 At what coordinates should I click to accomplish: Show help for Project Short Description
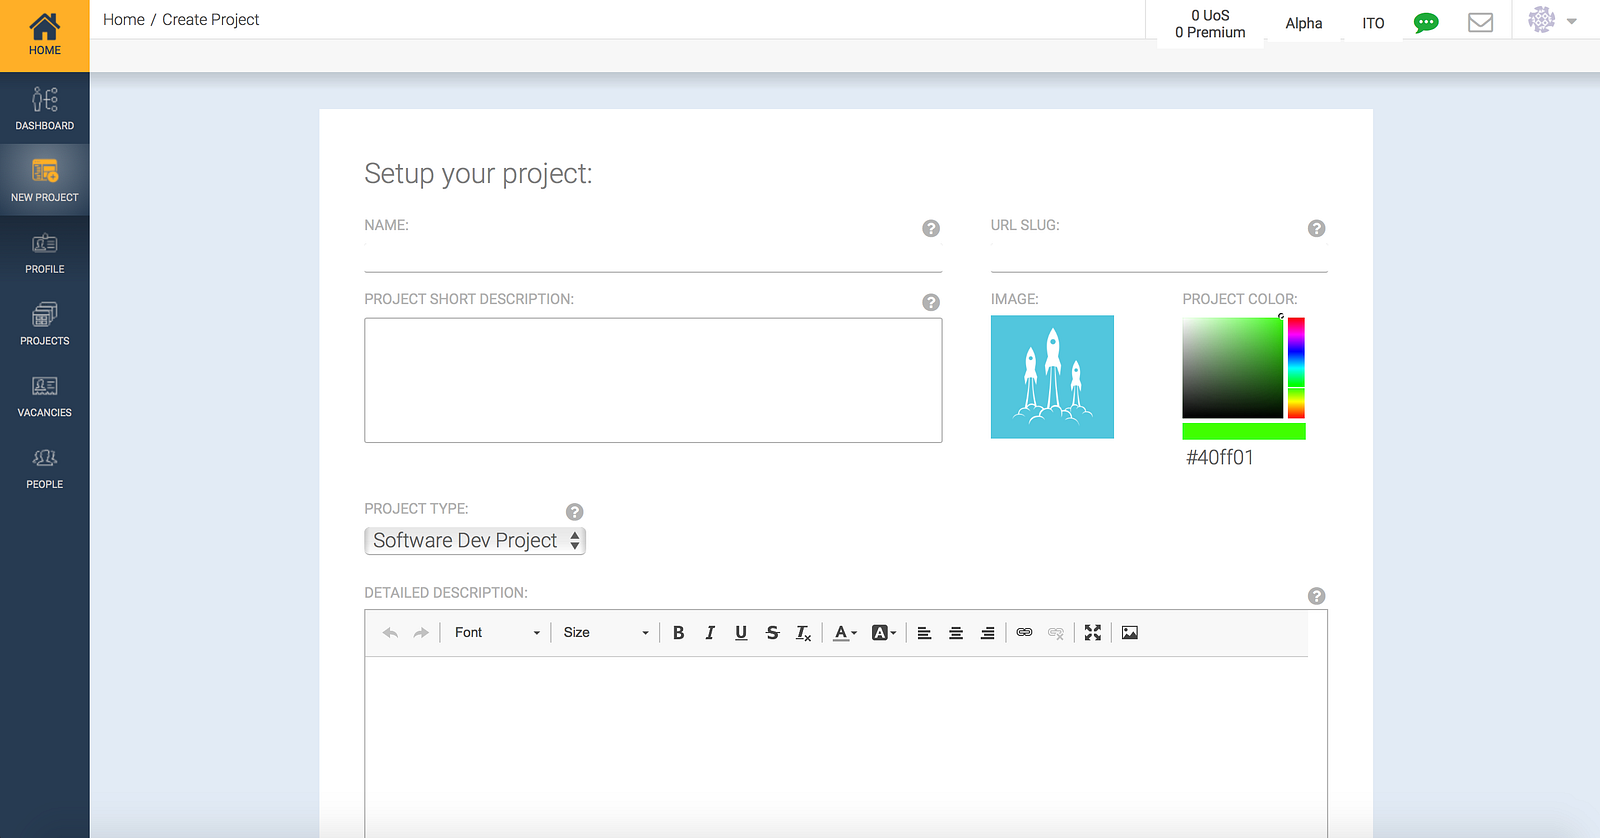click(x=931, y=302)
